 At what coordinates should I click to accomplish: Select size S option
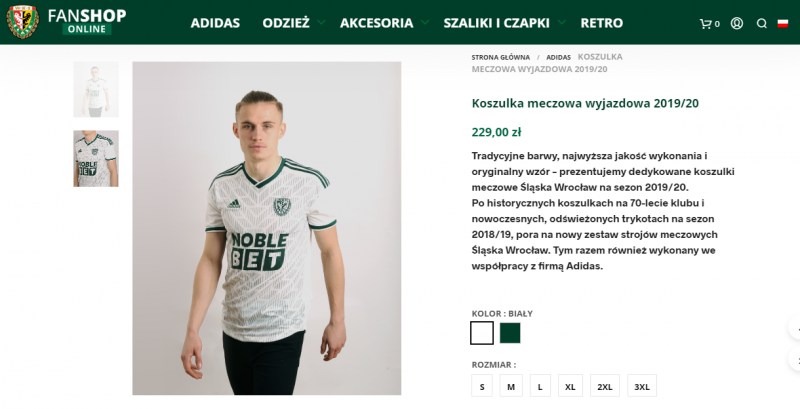point(482,386)
